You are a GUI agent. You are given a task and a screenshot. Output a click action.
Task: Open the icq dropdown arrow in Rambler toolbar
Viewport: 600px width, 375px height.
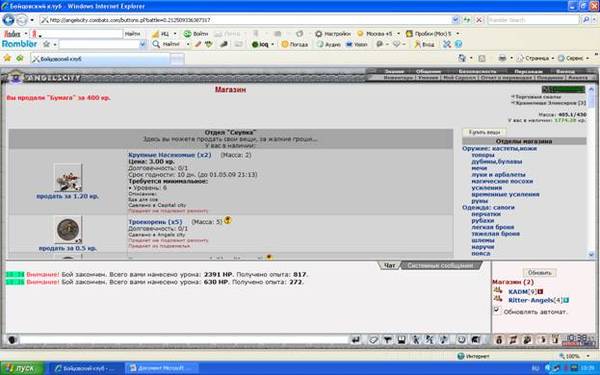(x=272, y=44)
